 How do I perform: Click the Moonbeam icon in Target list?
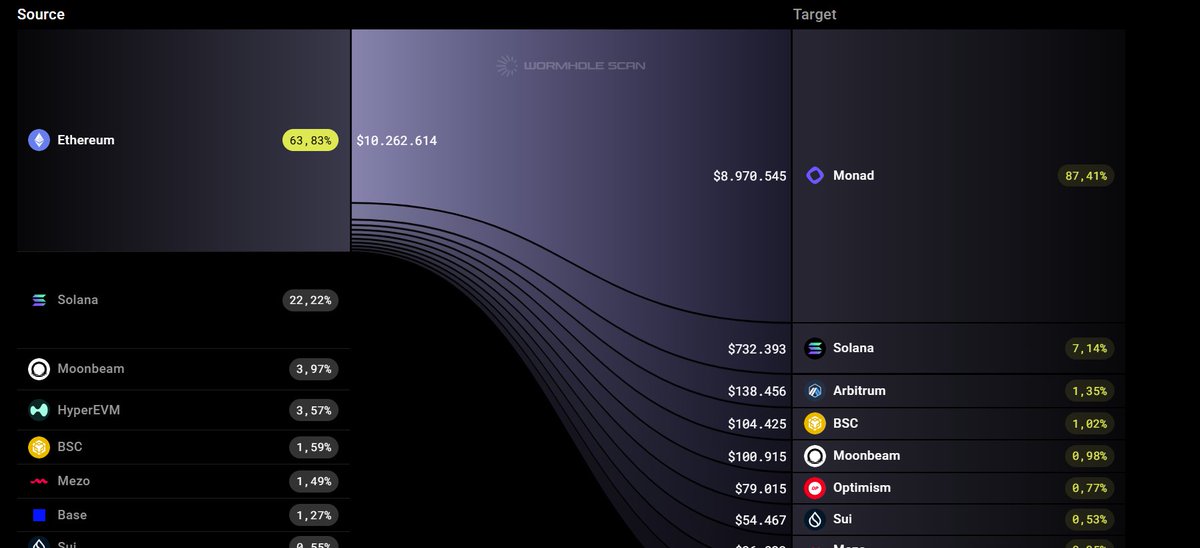point(815,456)
